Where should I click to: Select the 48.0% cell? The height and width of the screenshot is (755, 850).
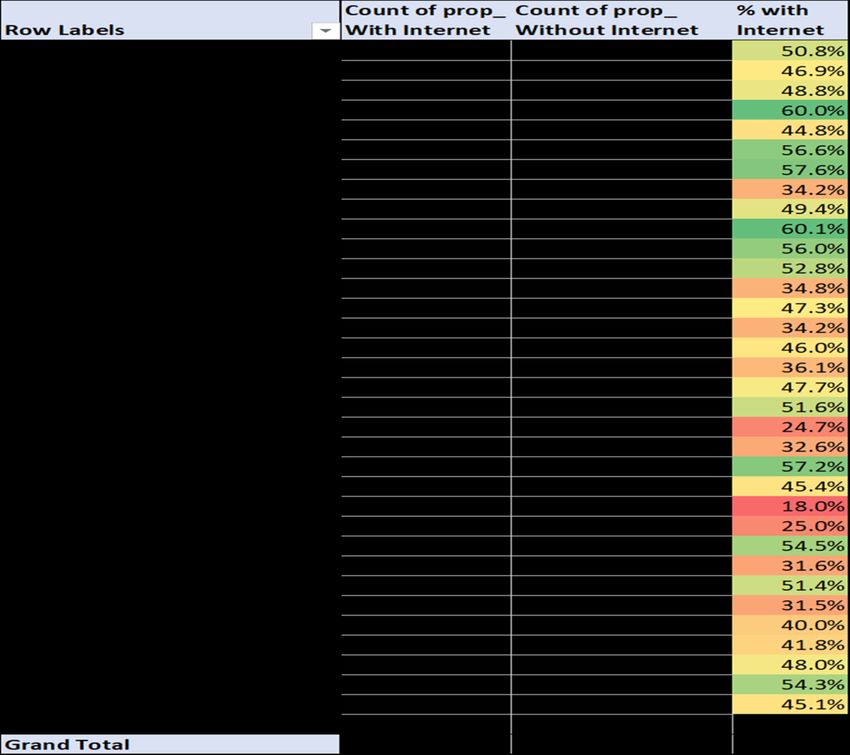[x=789, y=664]
